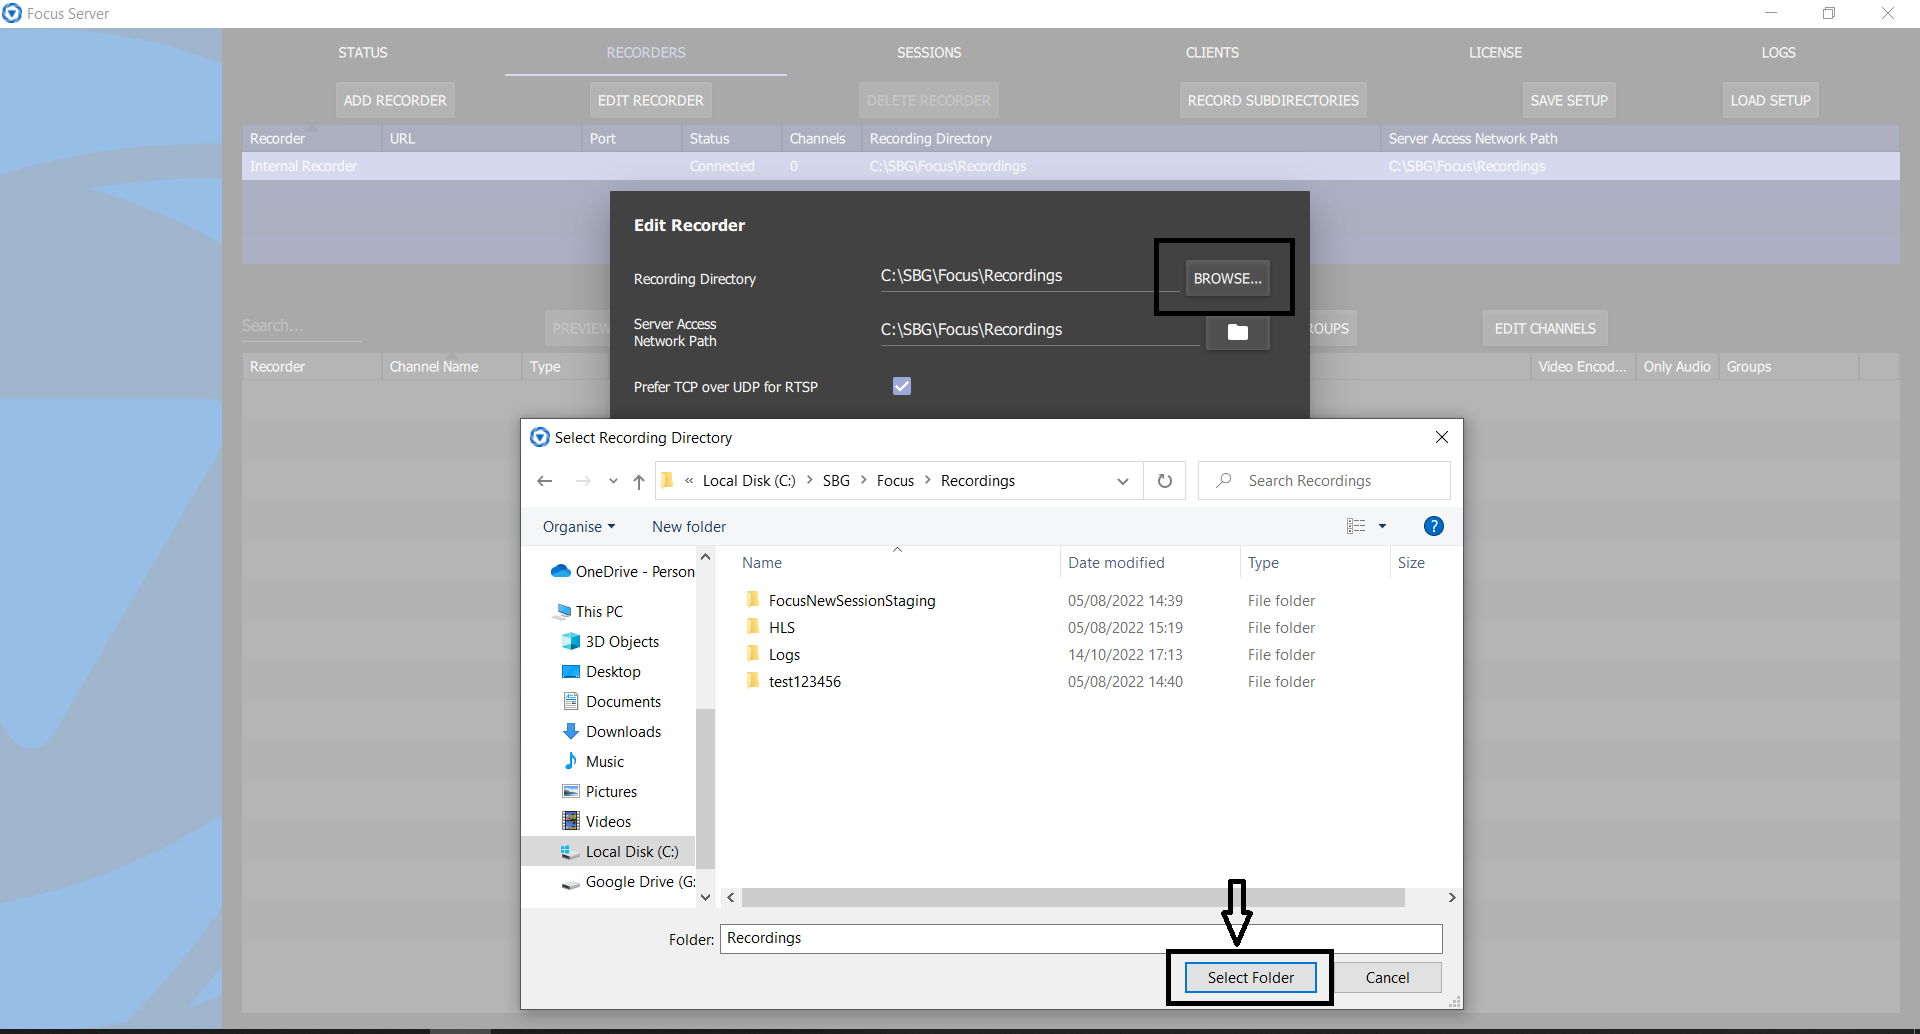The height and width of the screenshot is (1034, 1920).
Task: Expand the Organise dropdown menu
Action: pos(578,527)
